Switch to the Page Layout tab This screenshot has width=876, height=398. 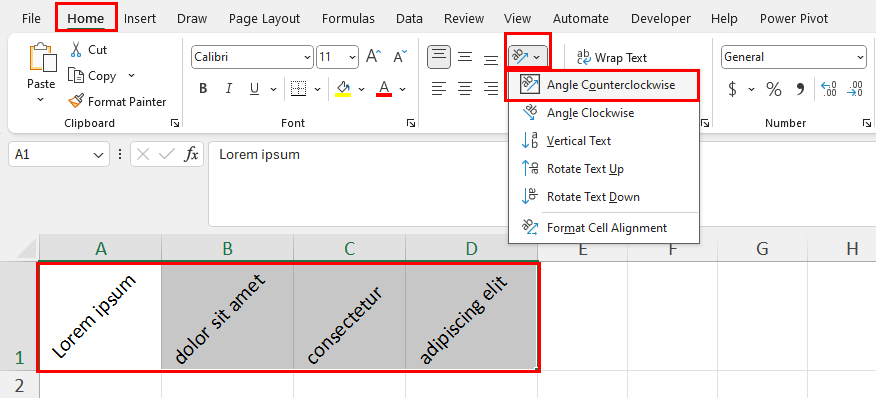[x=264, y=18]
